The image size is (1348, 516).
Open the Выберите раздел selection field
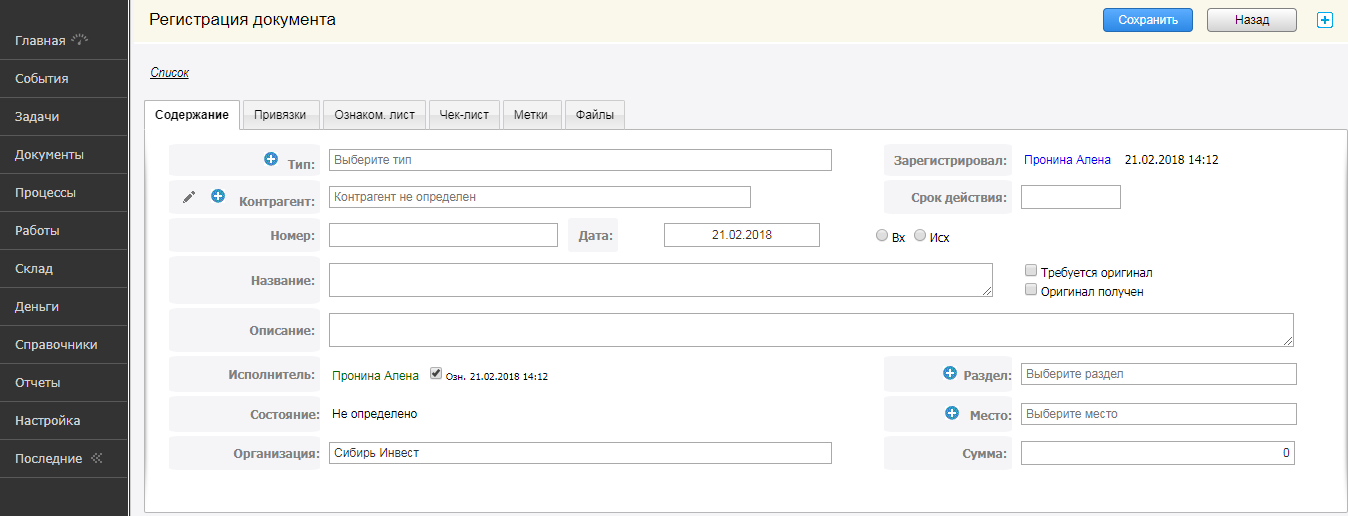1158,374
